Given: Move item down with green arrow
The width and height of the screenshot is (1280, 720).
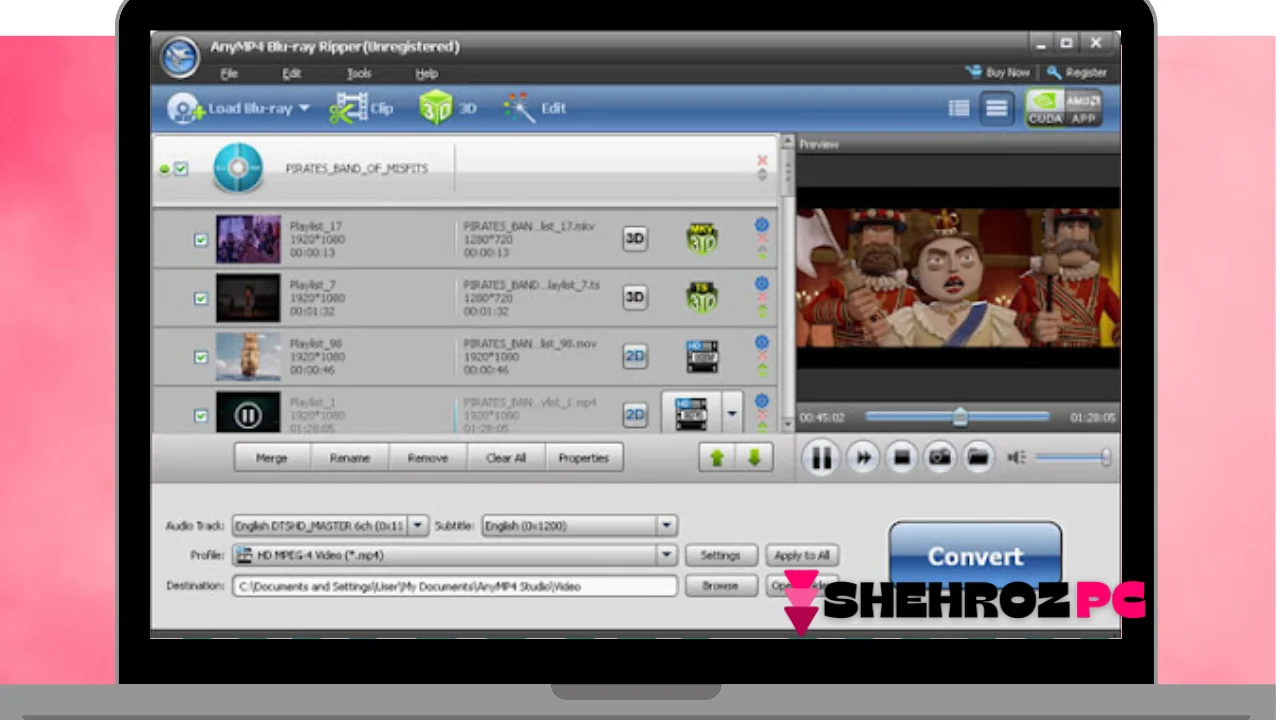Looking at the screenshot, I should (x=754, y=458).
